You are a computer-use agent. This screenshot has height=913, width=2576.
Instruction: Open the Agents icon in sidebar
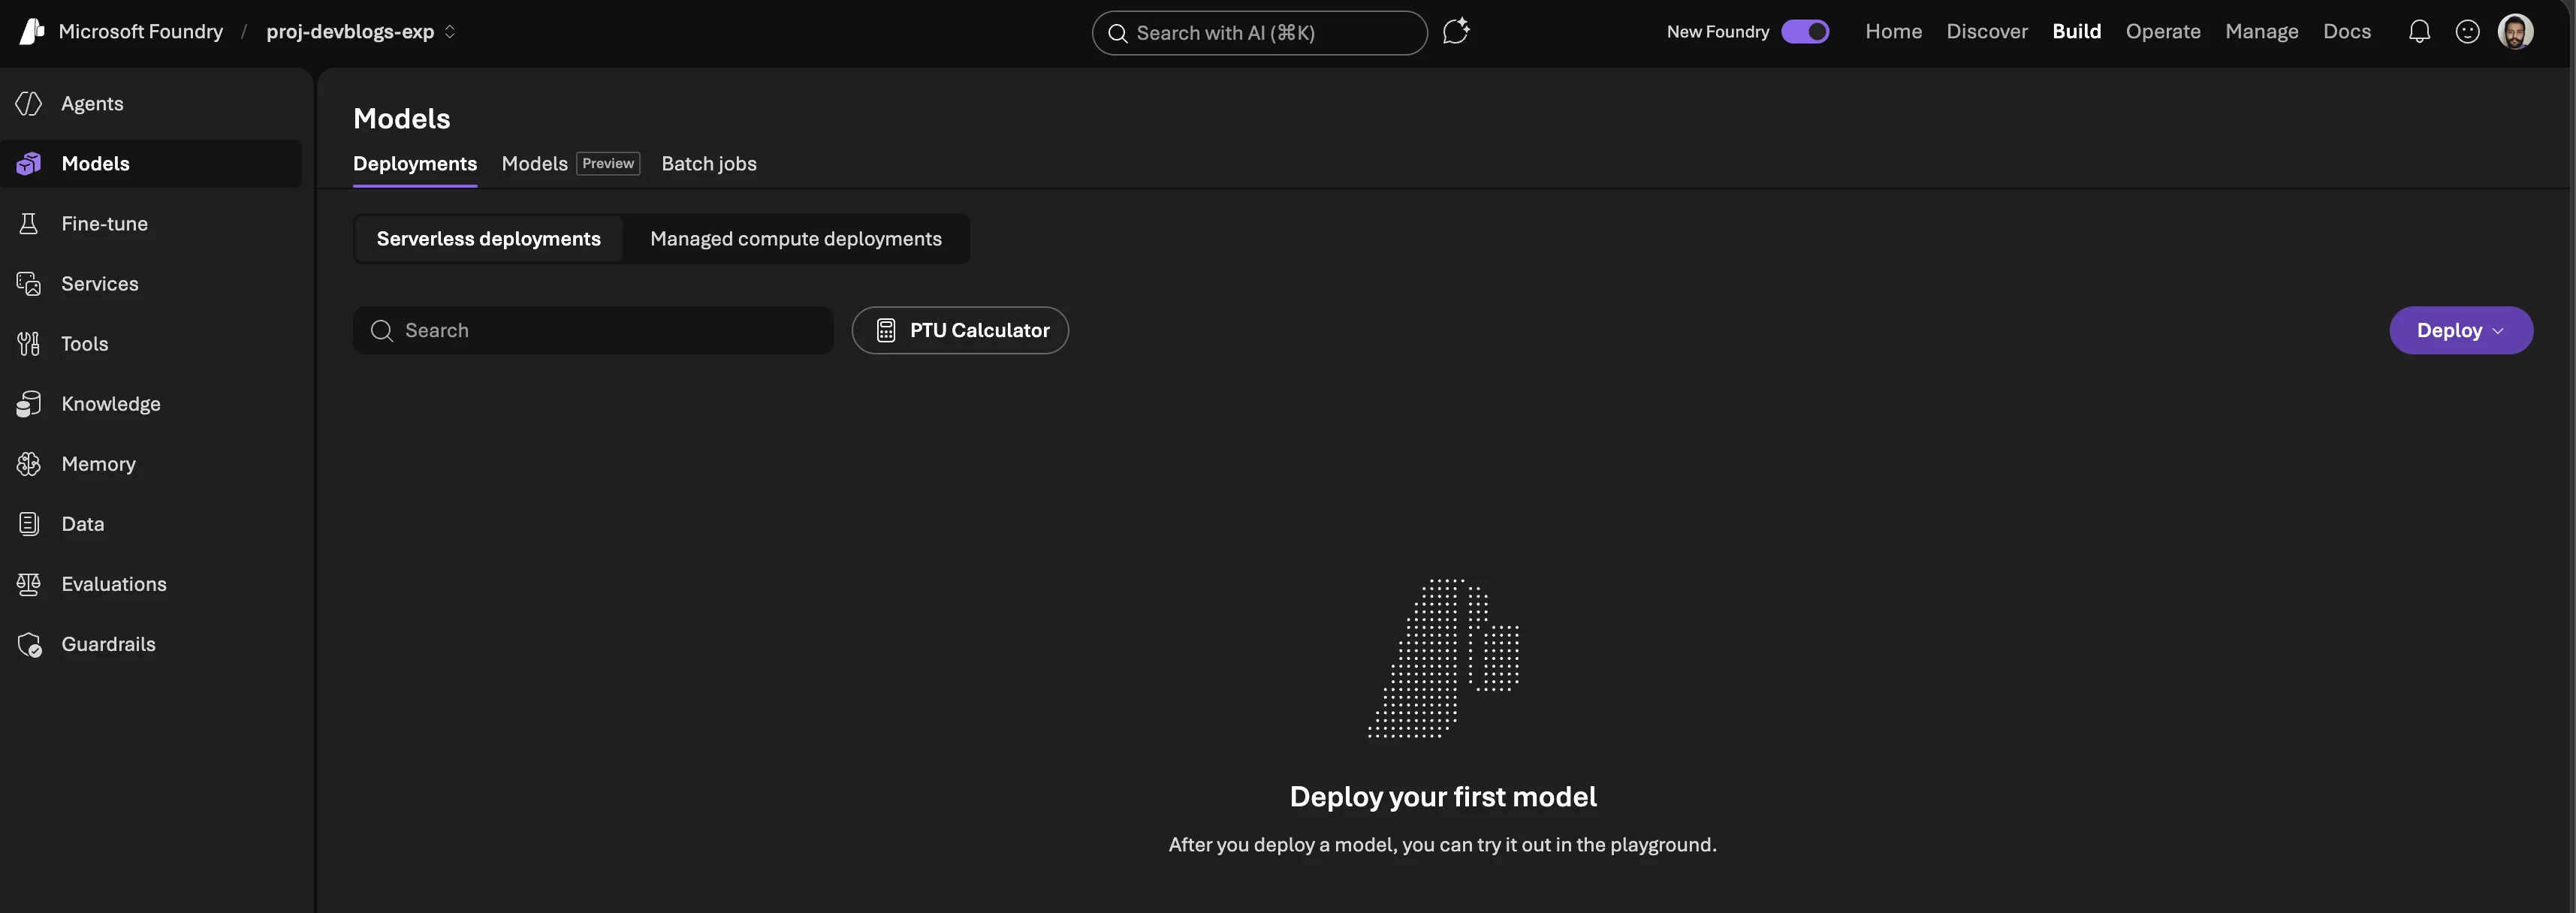coord(29,104)
